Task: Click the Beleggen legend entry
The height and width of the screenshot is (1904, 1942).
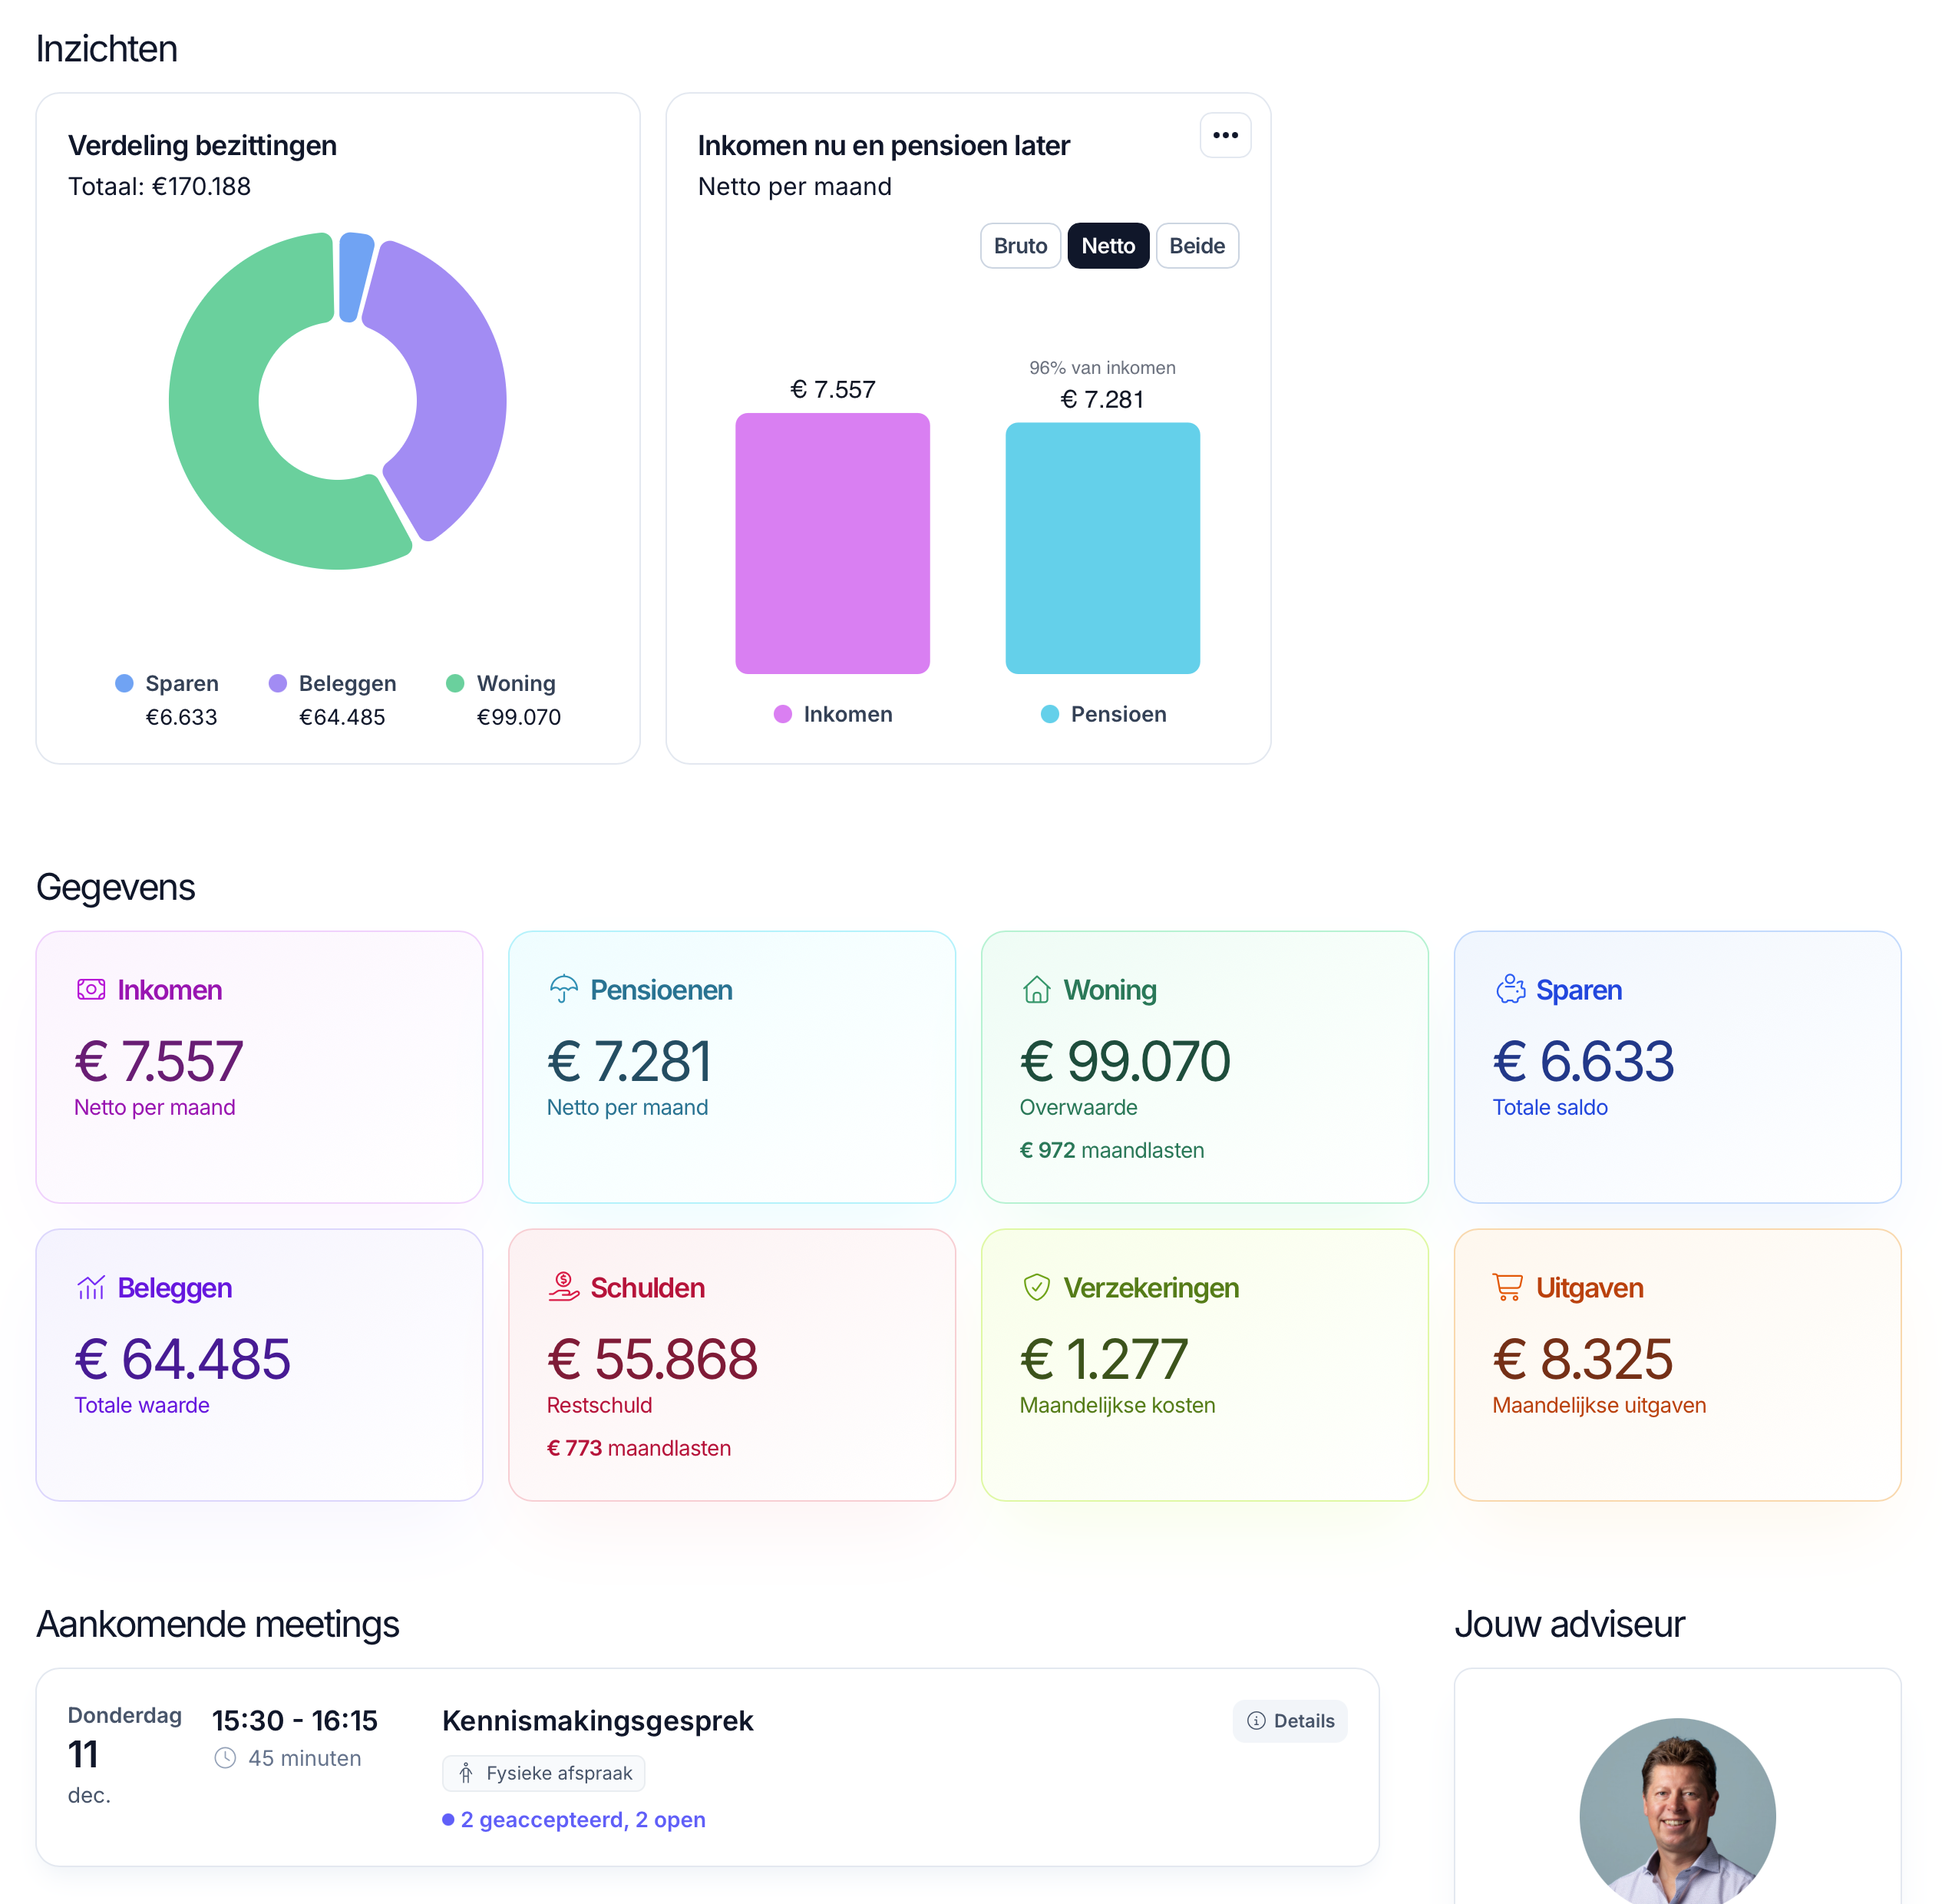Action: click(346, 683)
